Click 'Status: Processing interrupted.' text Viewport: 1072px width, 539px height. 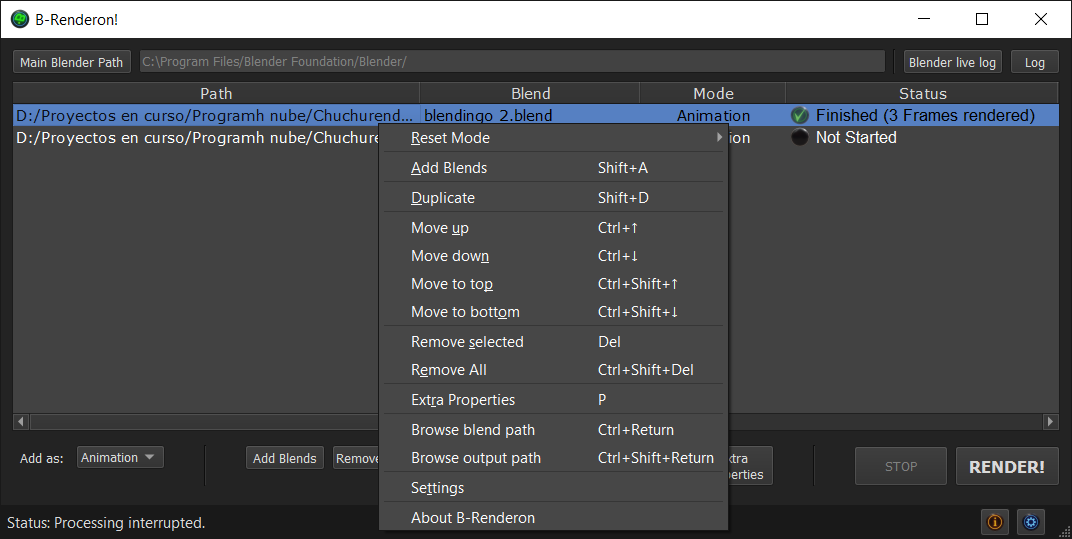[106, 523]
